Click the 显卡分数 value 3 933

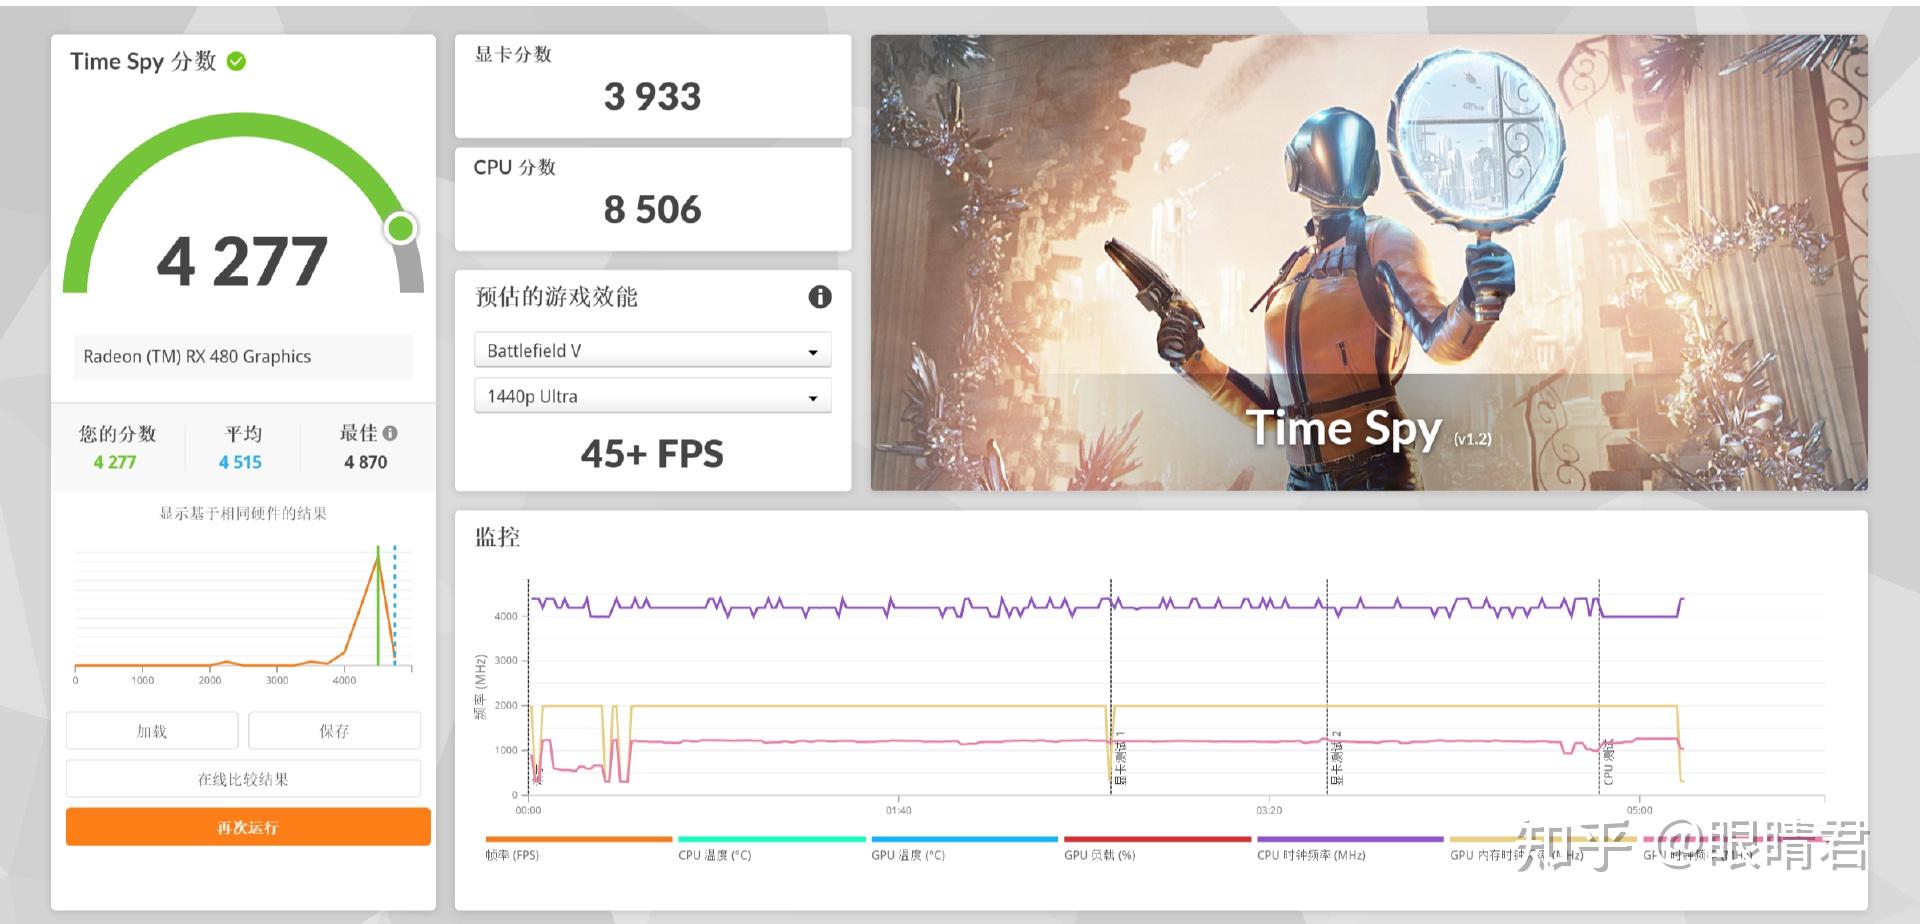(x=653, y=97)
